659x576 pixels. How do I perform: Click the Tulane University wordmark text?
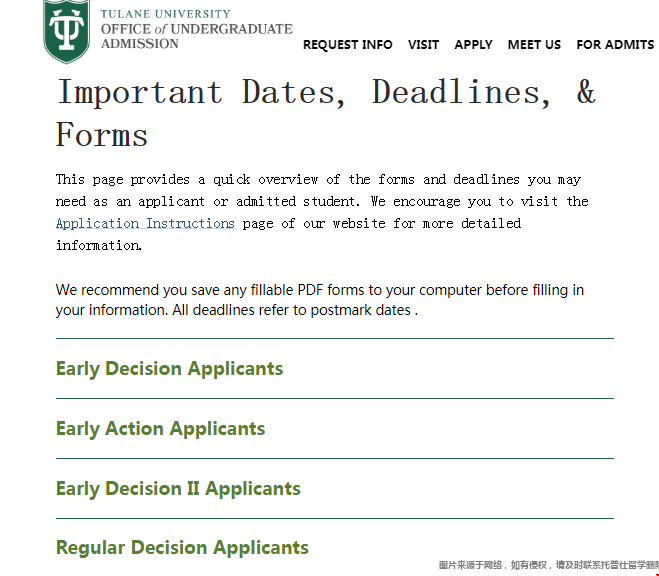coord(165,15)
